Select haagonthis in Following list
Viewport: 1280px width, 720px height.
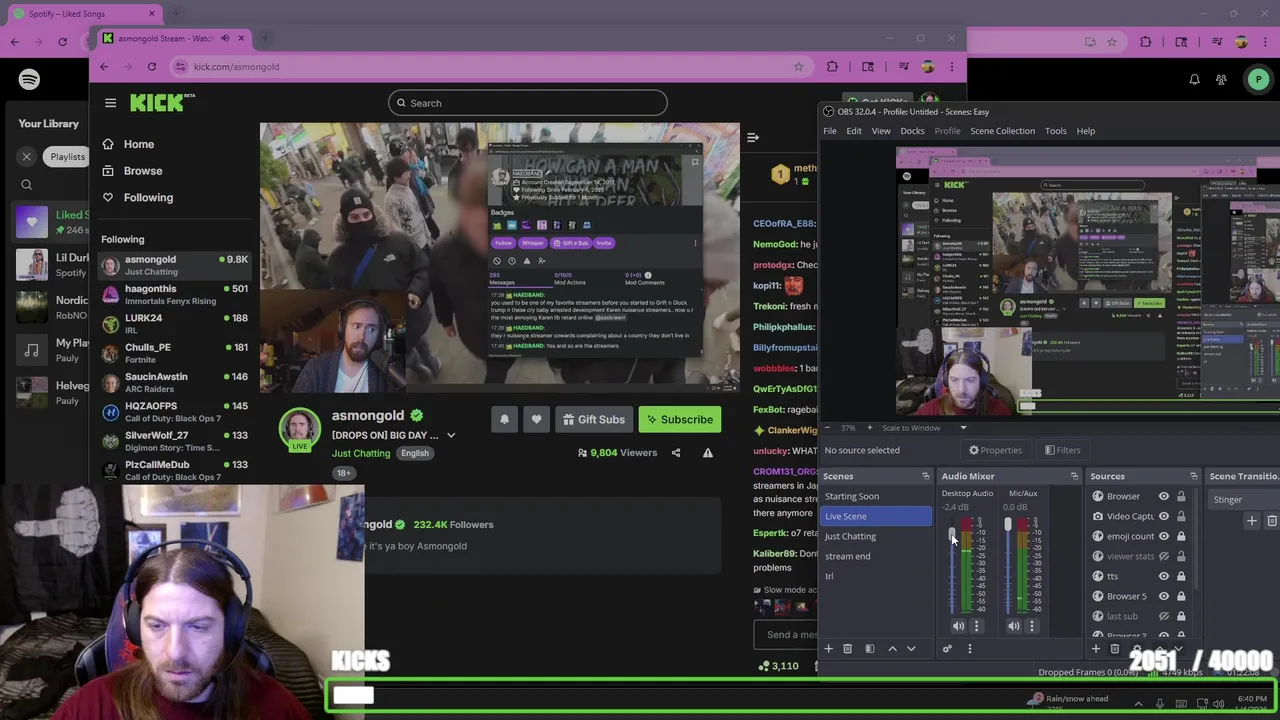[x=174, y=294]
